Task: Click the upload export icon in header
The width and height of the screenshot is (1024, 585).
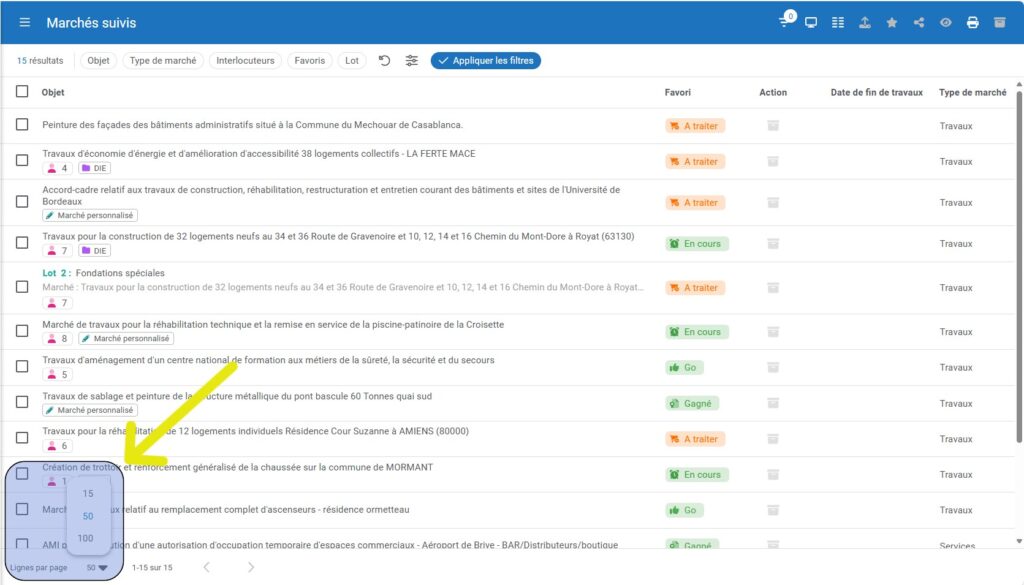Action: [x=865, y=22]
